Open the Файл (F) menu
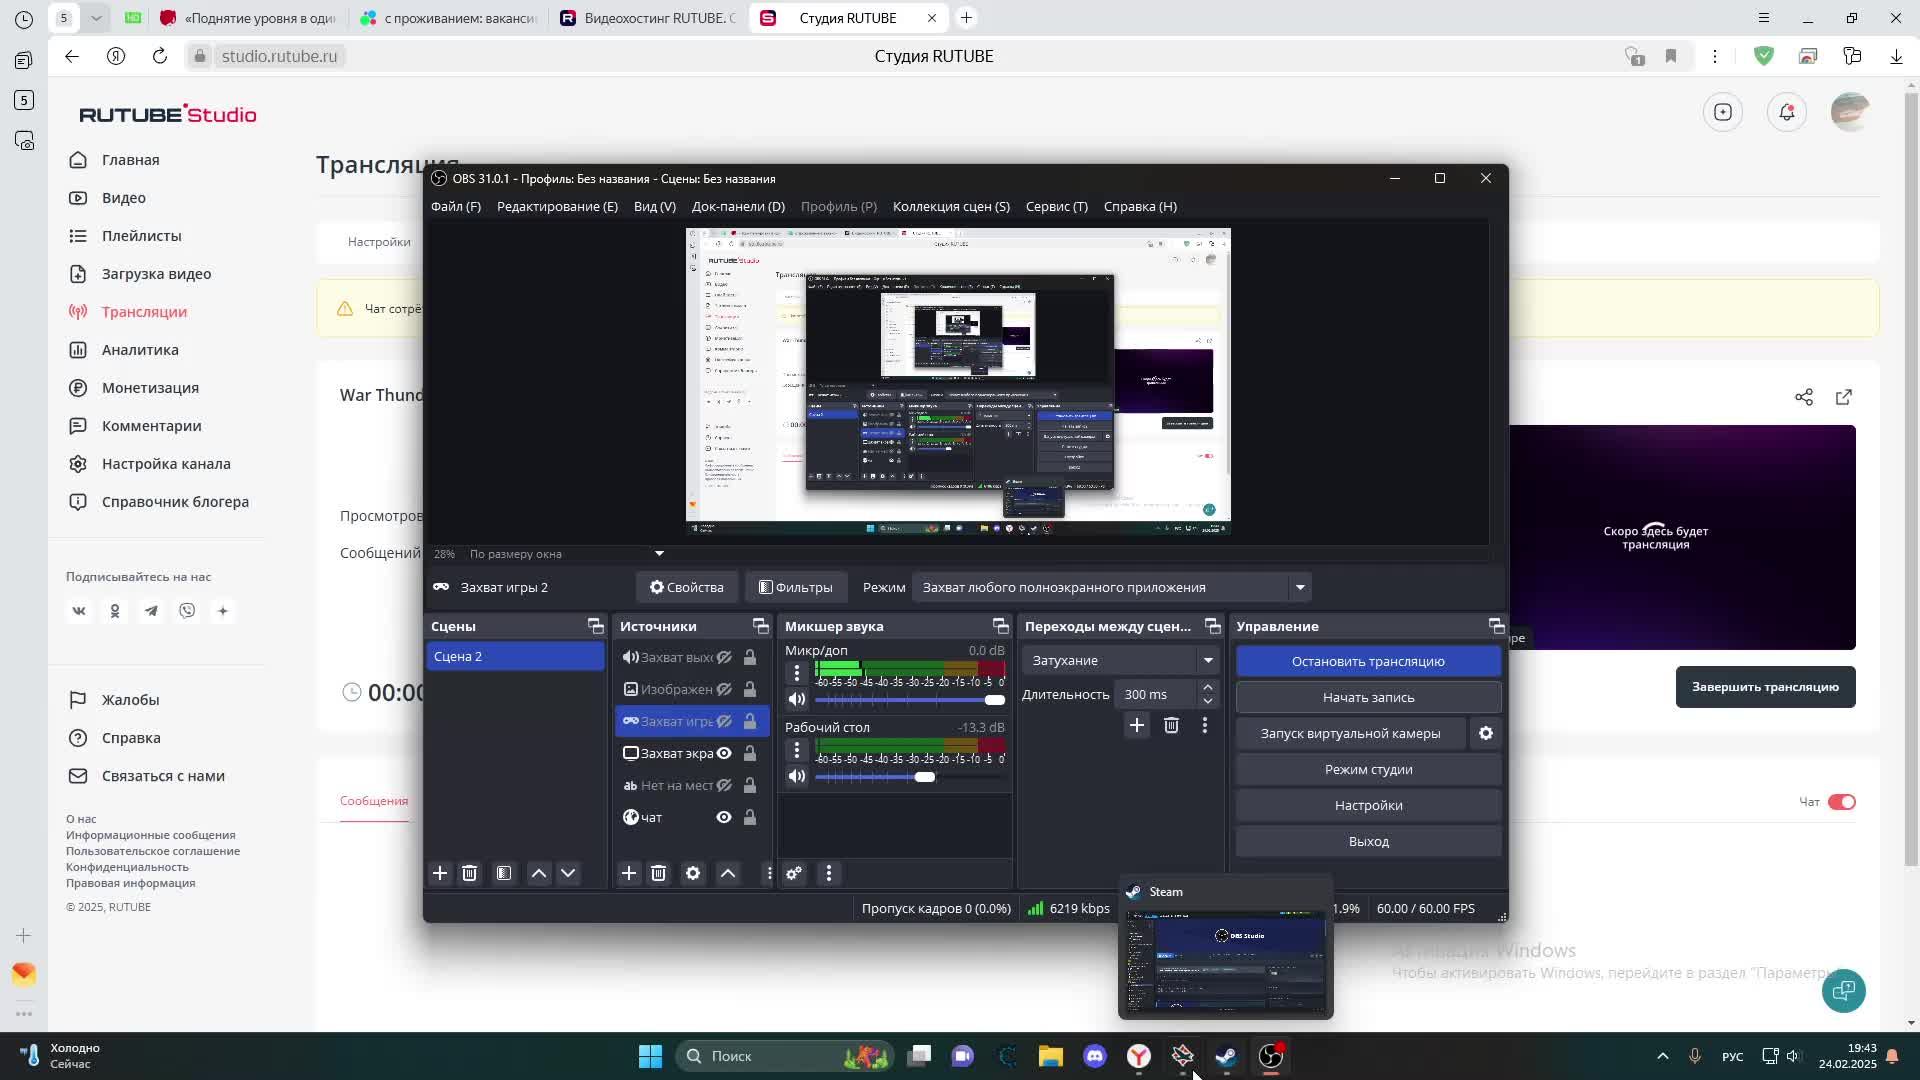1920x1080 pixels. (455, 206)
